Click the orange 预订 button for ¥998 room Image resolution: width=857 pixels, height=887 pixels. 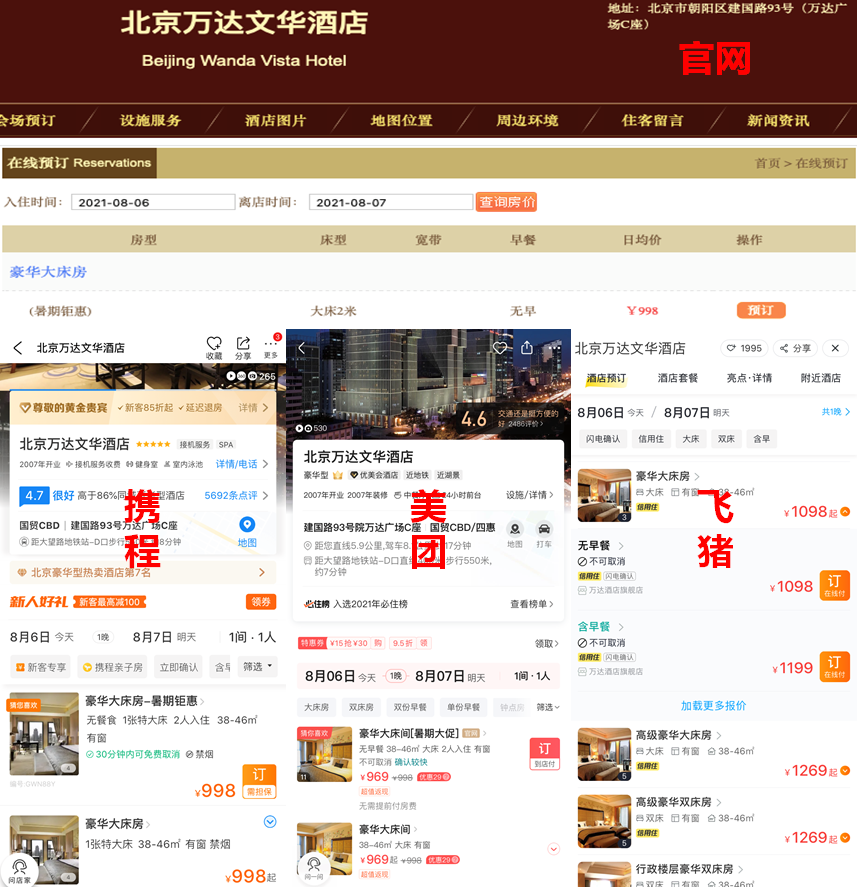(x=761, y=311)
